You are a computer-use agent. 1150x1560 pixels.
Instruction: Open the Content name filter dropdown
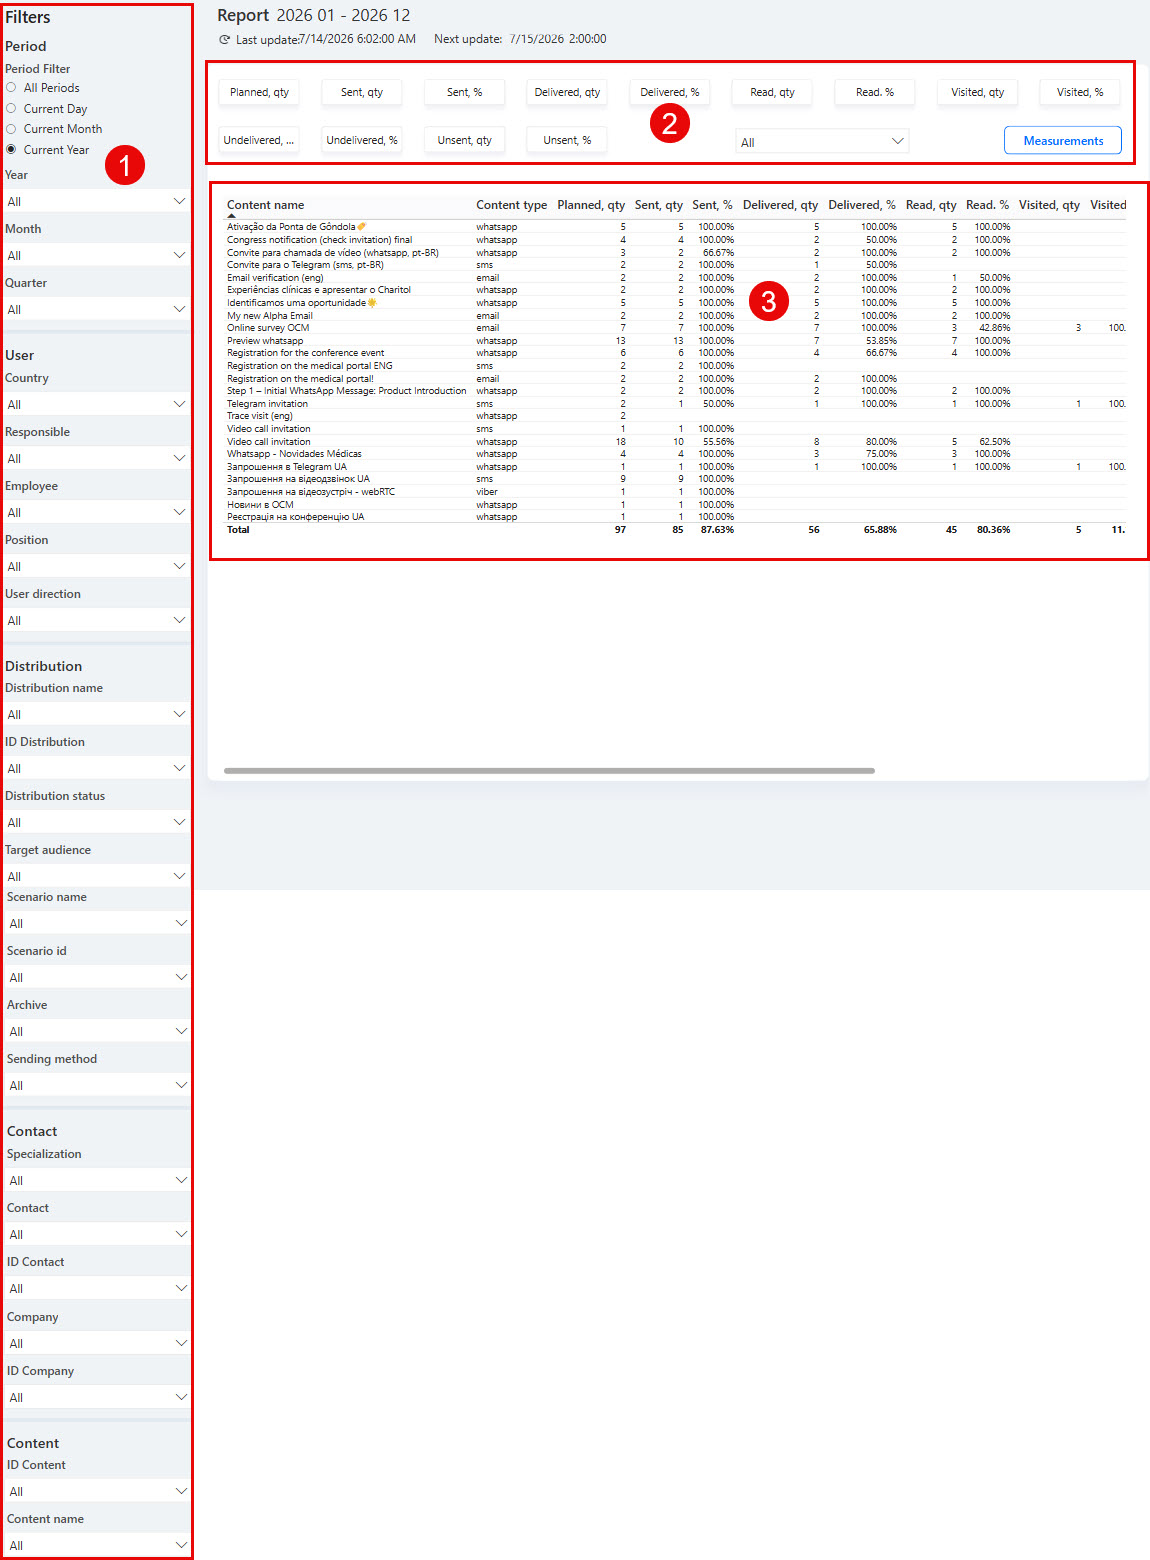[x=97, y=1545]
